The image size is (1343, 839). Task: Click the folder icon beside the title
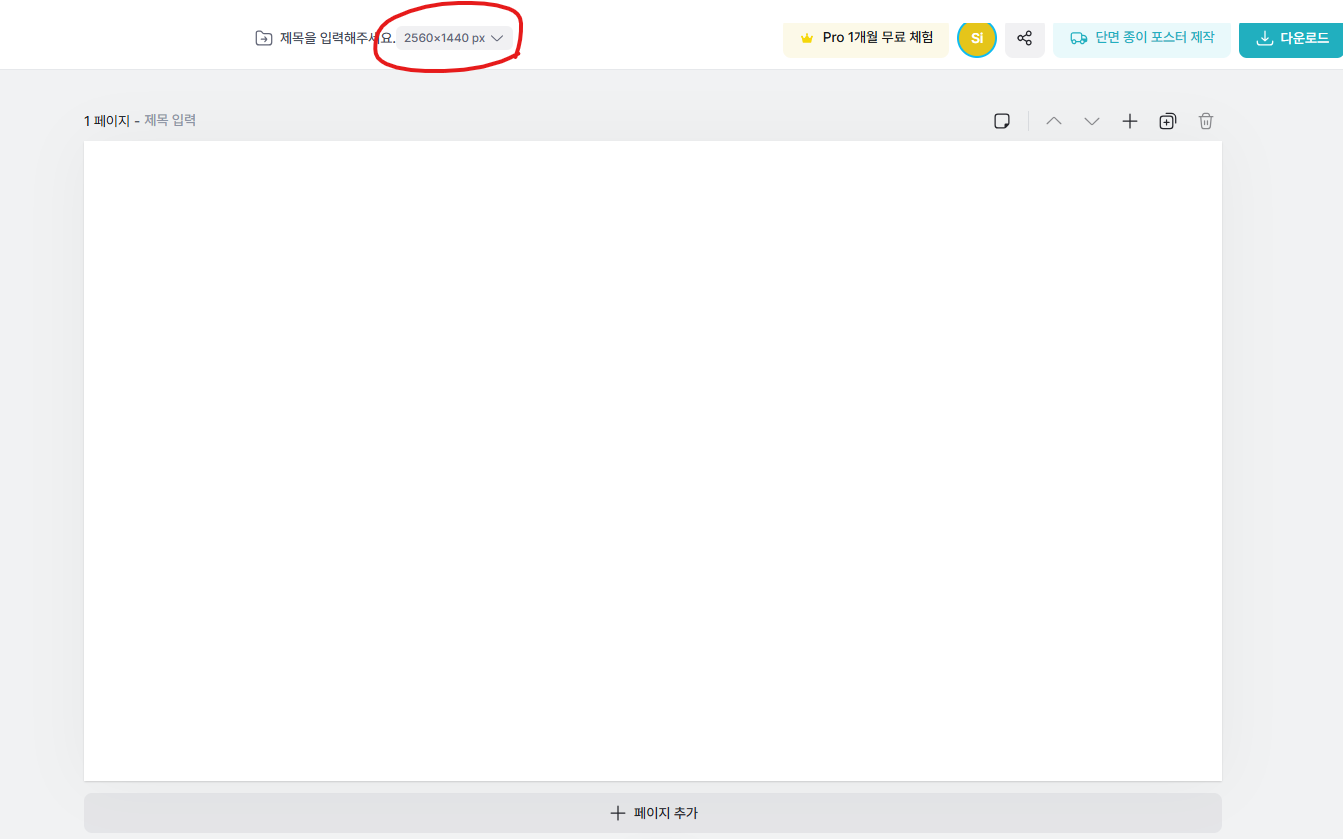[263, 38]
